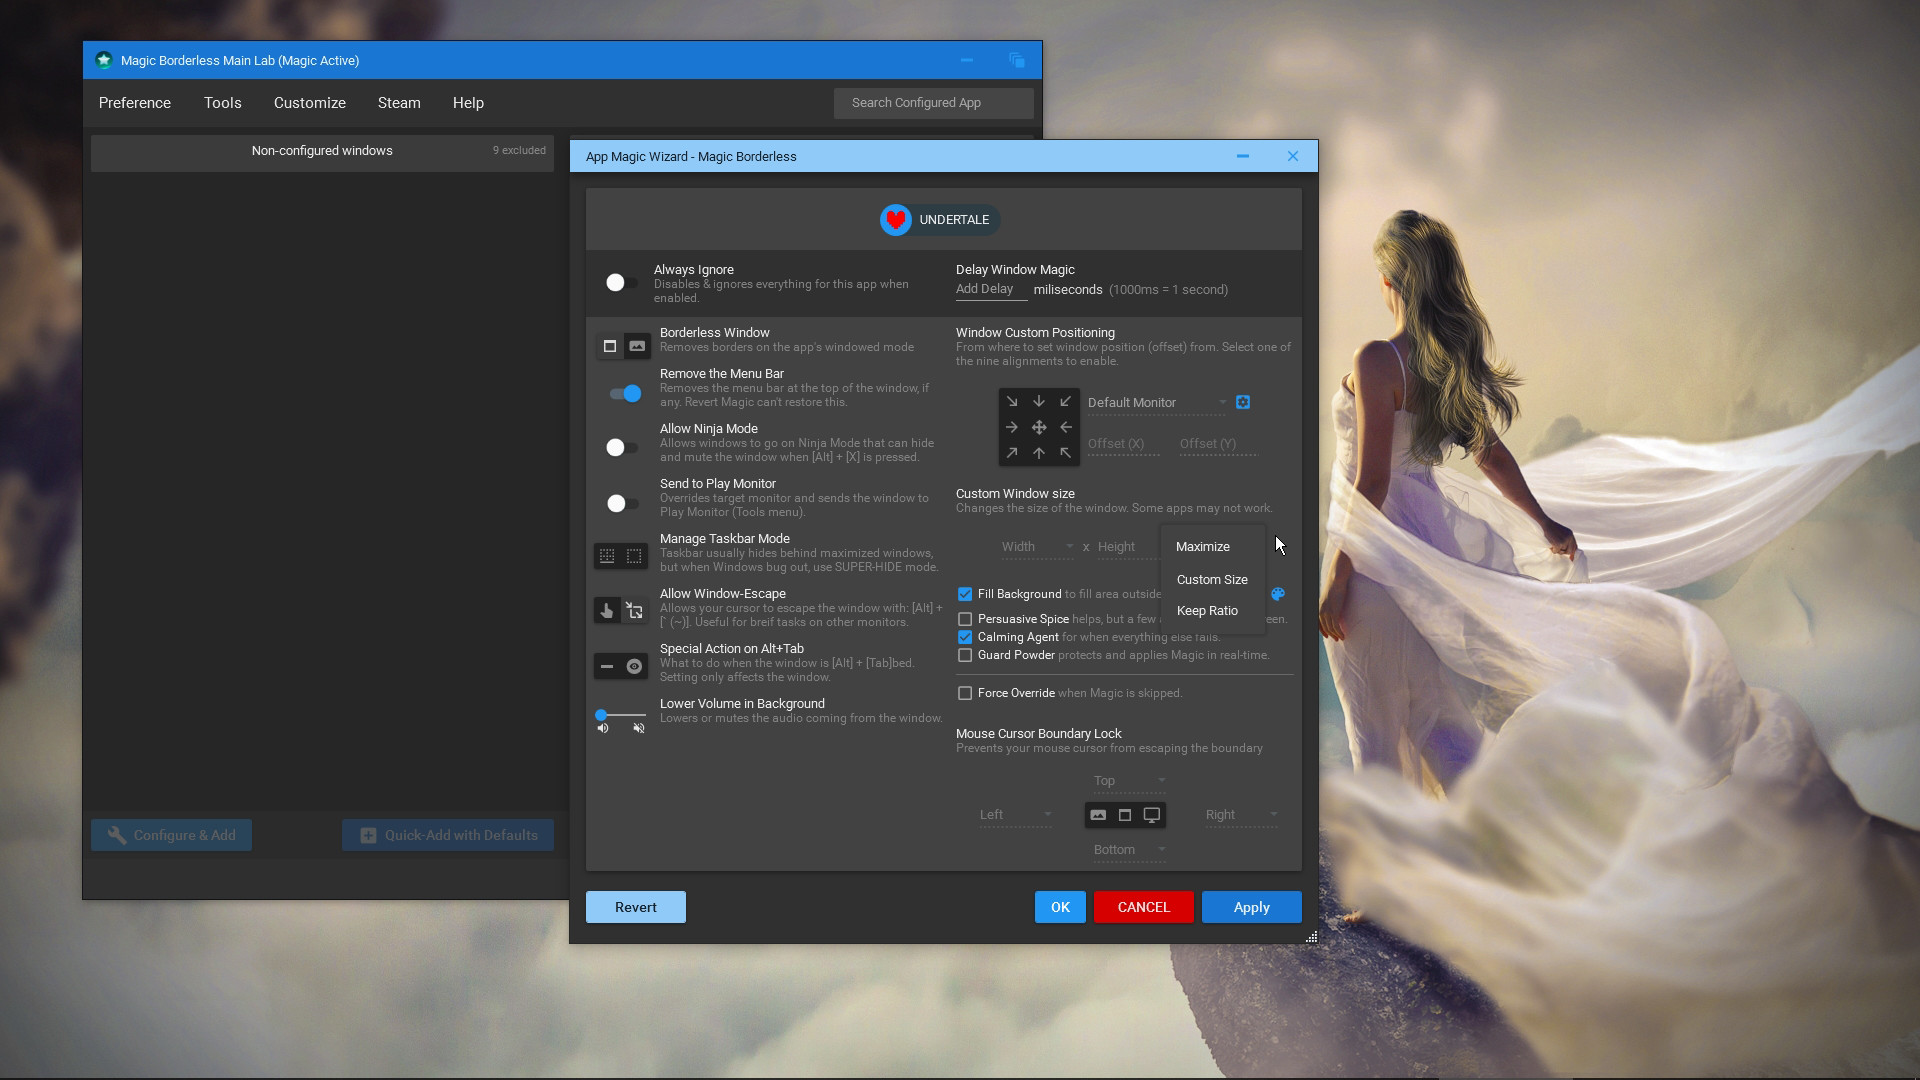1920x1080 pixels.
Task: Enable the Allow Ninja Mode toggle
Action: click(620, 447)
